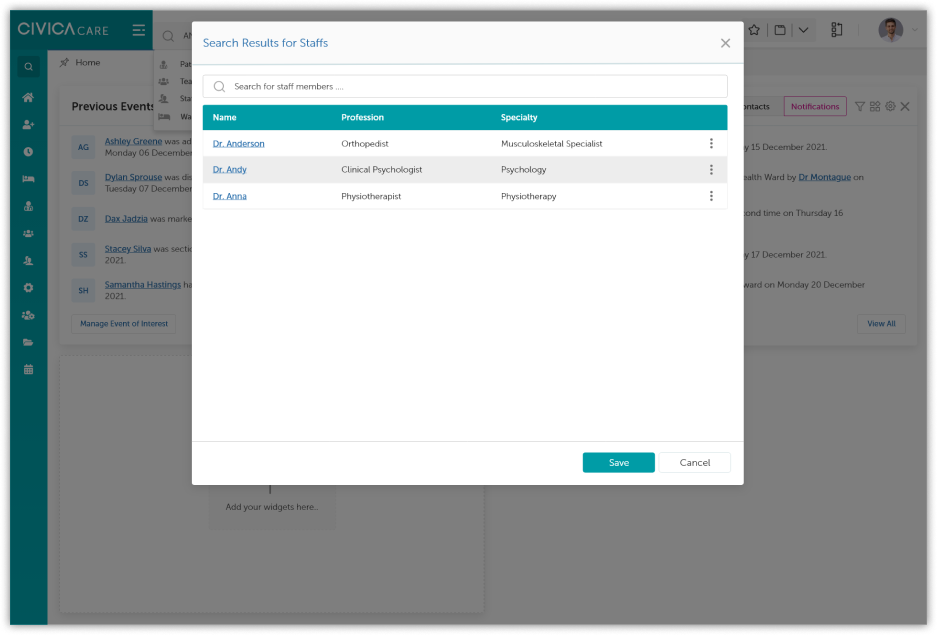The image size is (937, 635).
Task: Open Dr. Andy's staff profile link
Action: (x=229, y=170)
